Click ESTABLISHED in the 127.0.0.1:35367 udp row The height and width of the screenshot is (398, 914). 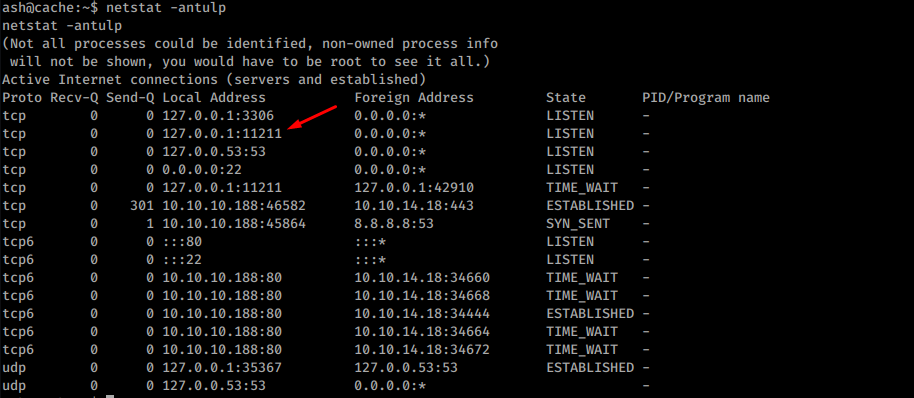(x=590, y=368)
